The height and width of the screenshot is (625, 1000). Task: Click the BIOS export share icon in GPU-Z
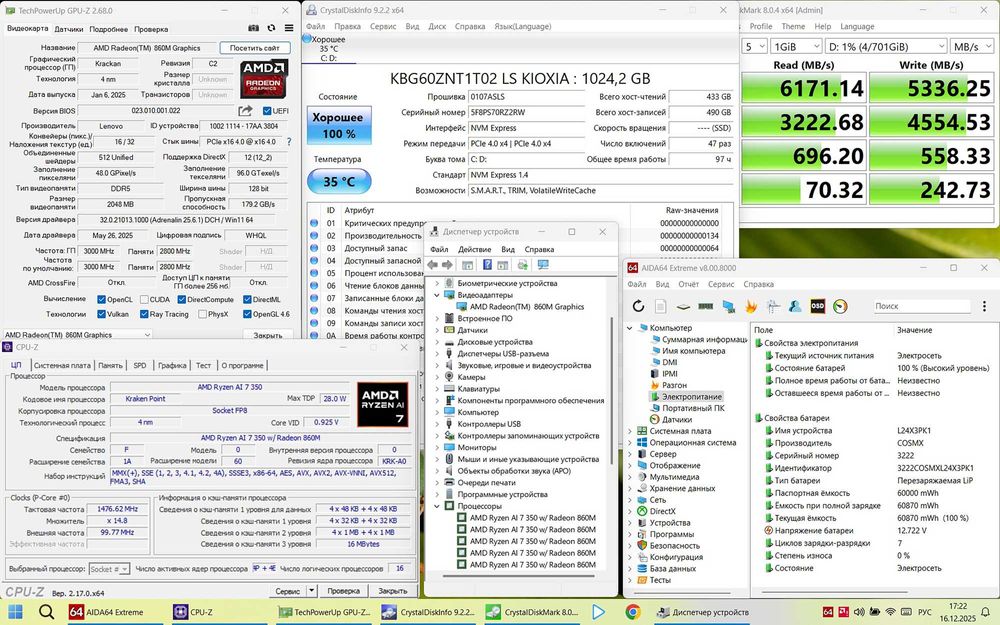(x=246, y=110)
